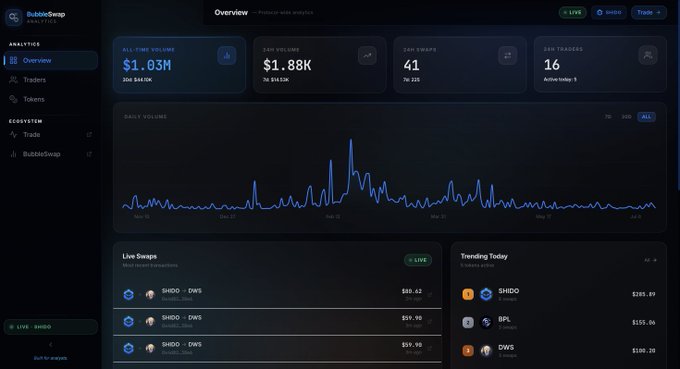Click the tallest peak in daily volume chart

pos(351,141)
